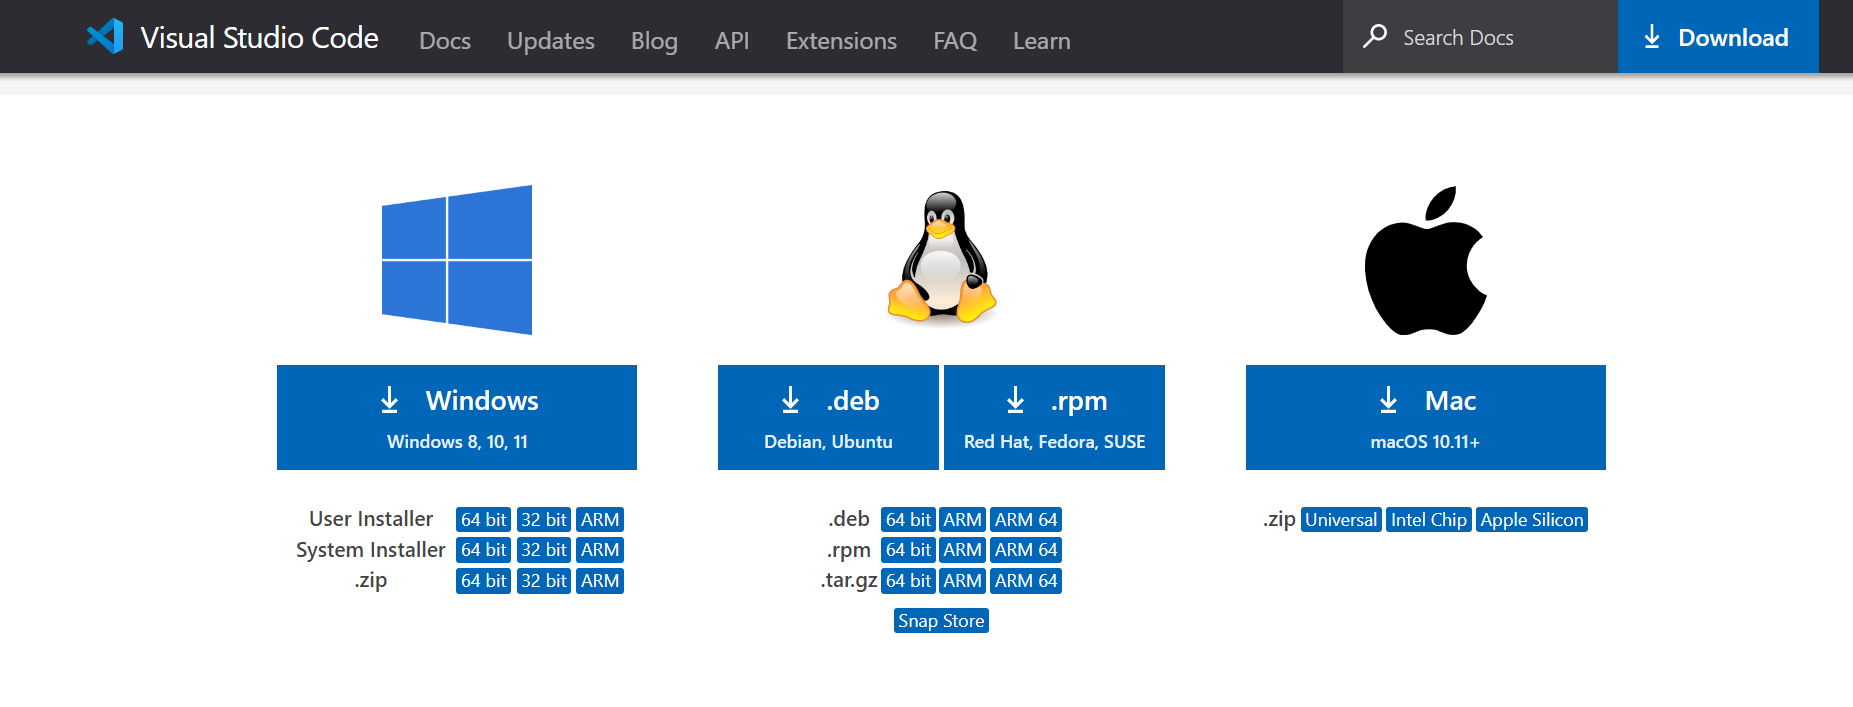Click the 'User Installer' label text
The image size is (1853, 707).
[x=371, y=519]
